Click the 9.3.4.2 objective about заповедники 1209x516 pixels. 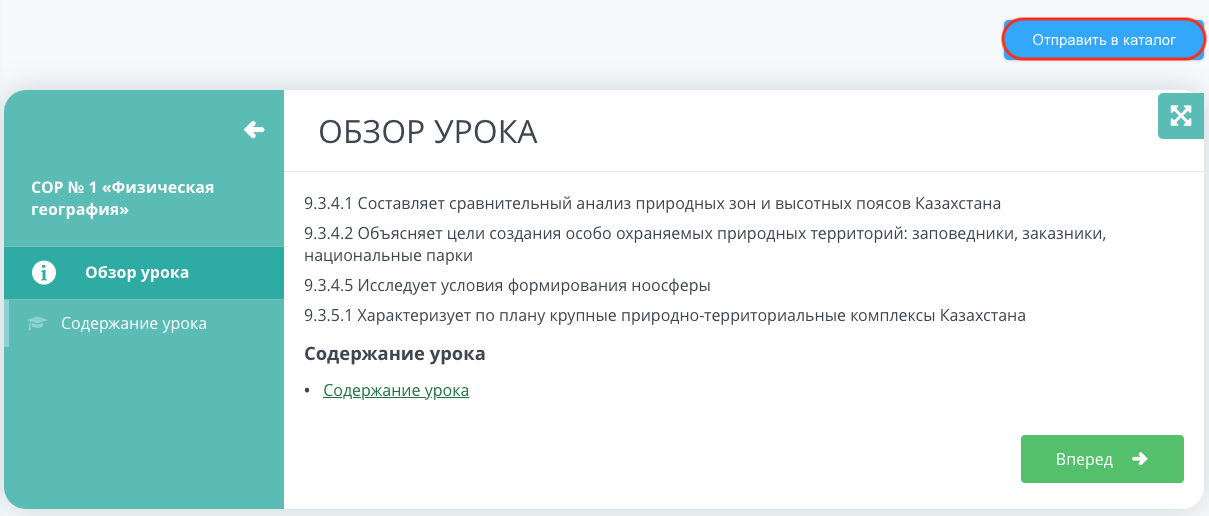[x=703, y=244]
